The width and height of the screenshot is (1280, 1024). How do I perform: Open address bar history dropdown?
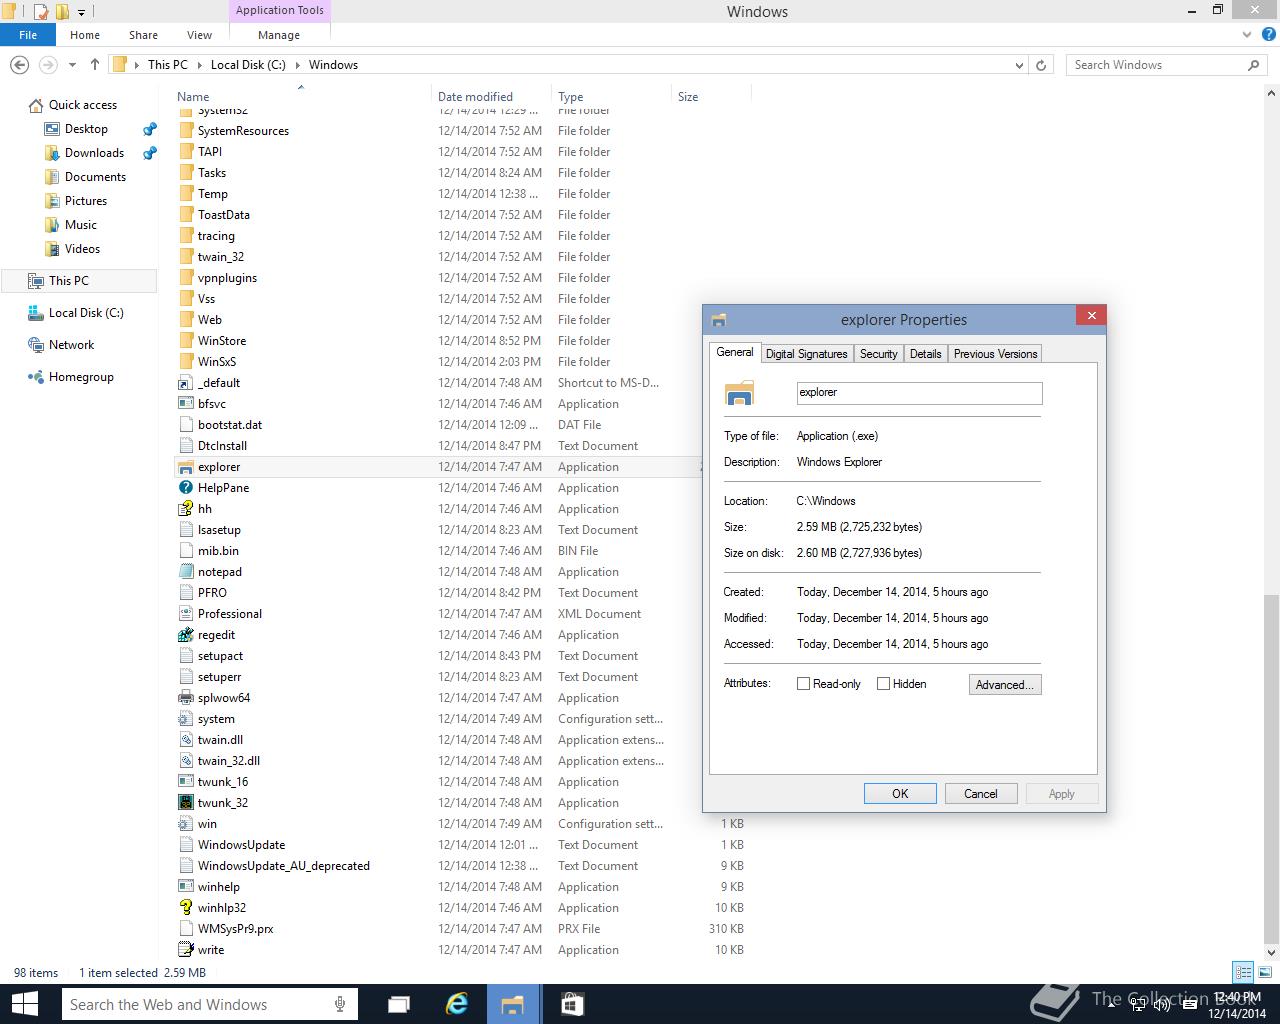click(x=1019, y=65)
